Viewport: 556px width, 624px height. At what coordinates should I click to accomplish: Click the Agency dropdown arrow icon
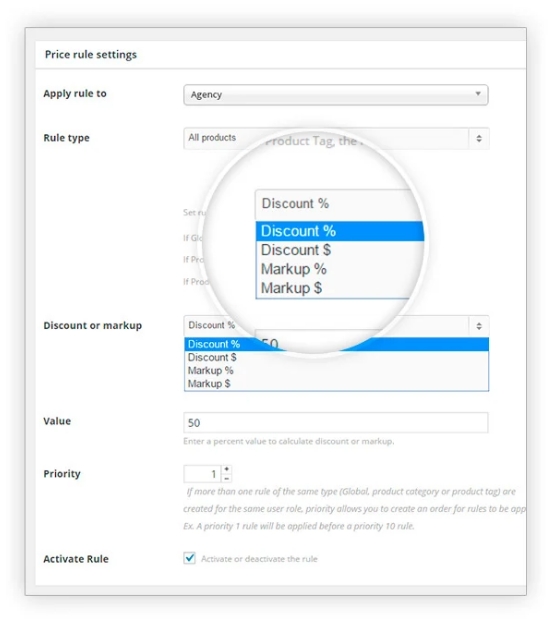coord(478,94)
